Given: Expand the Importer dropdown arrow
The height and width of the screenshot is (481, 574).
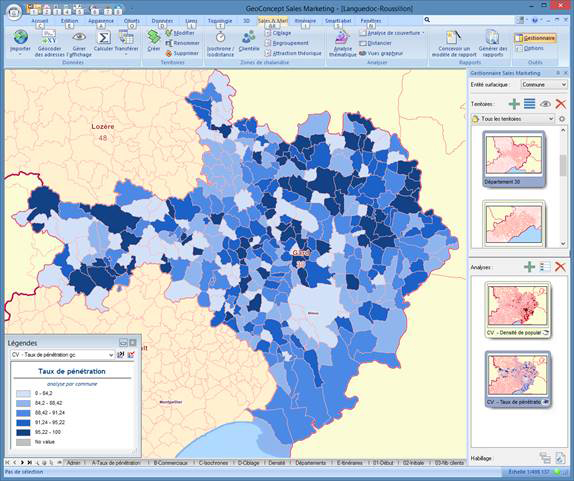Looking at the screenshot, I should [x=20, y=55].
